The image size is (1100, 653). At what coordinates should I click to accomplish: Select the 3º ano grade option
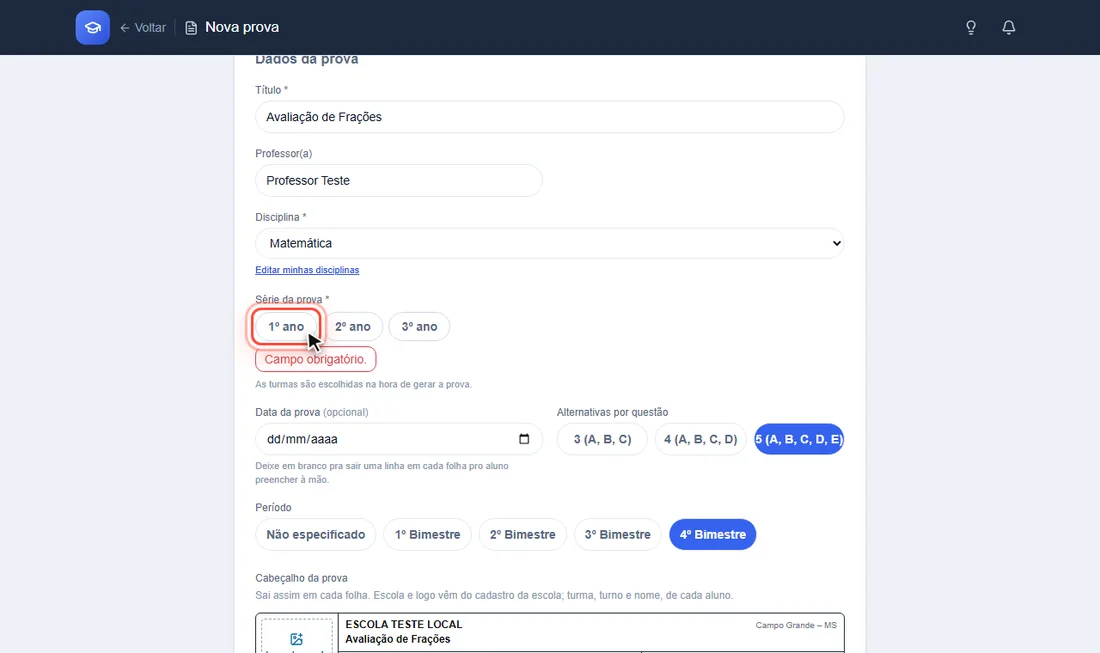coord(420,326)
